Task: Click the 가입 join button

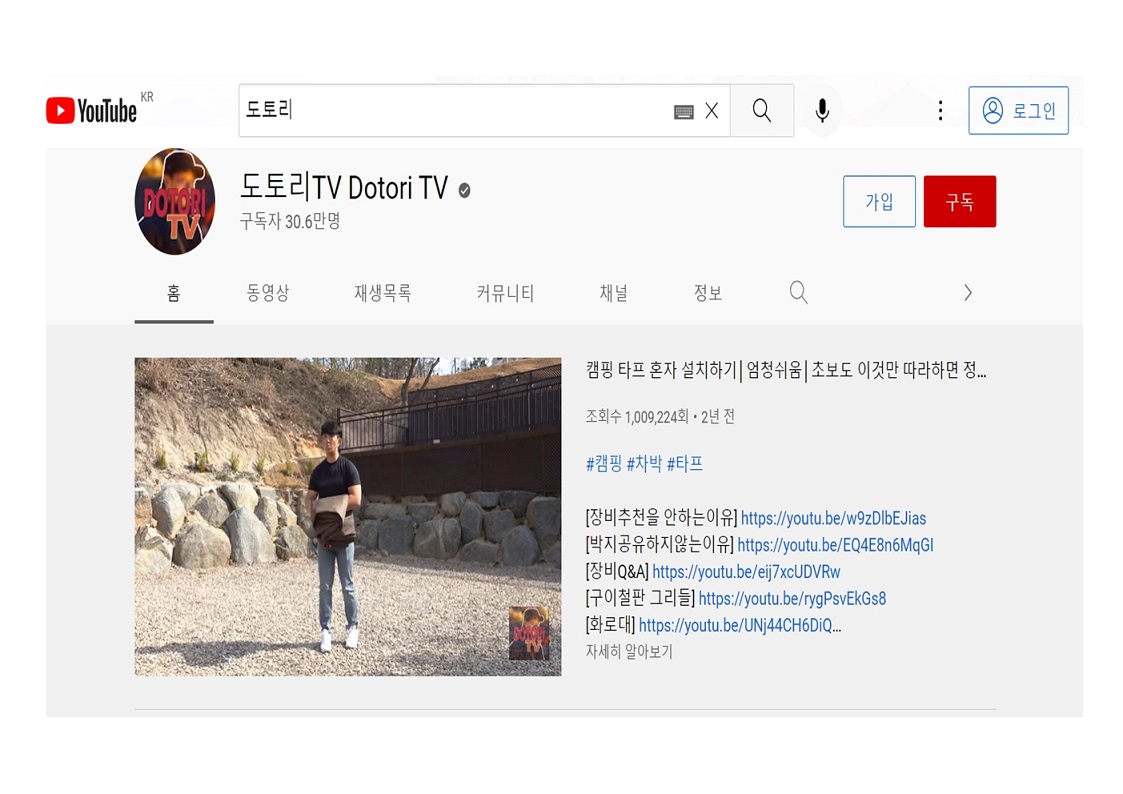Action: point(879,201)
